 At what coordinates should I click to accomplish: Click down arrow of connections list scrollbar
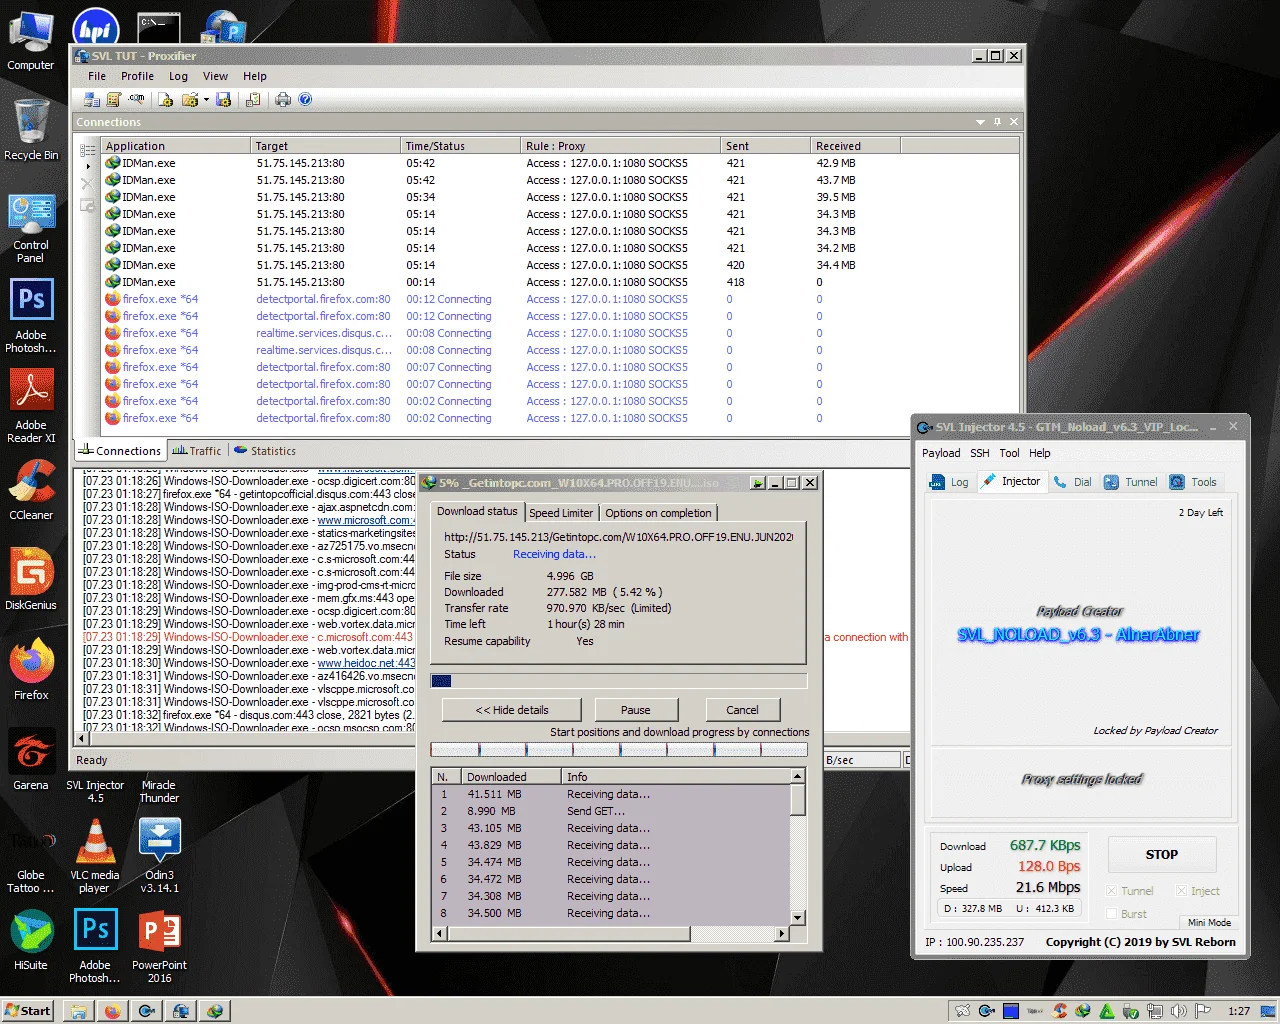798,917
